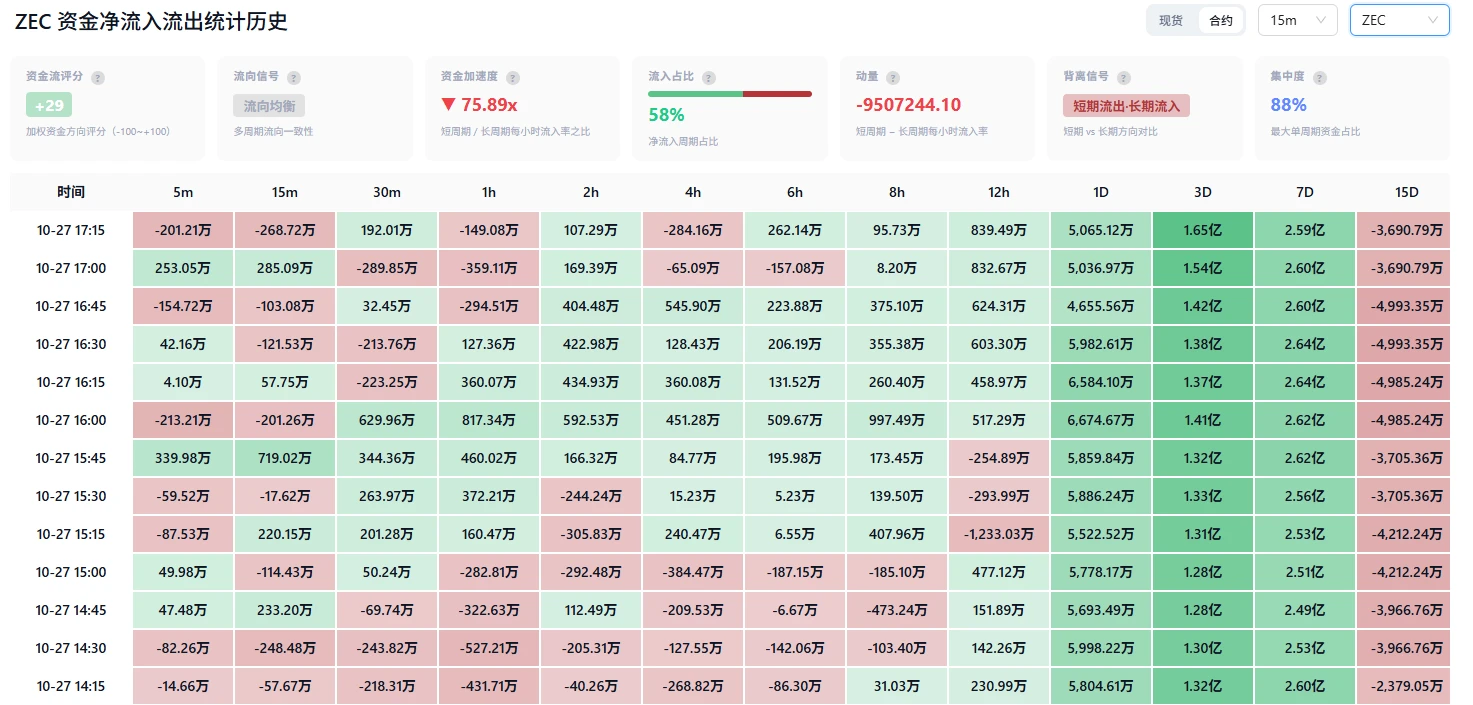Click help icon next to 资金加速度
The image size is (1473, 705).
click(x=513, y=77)
